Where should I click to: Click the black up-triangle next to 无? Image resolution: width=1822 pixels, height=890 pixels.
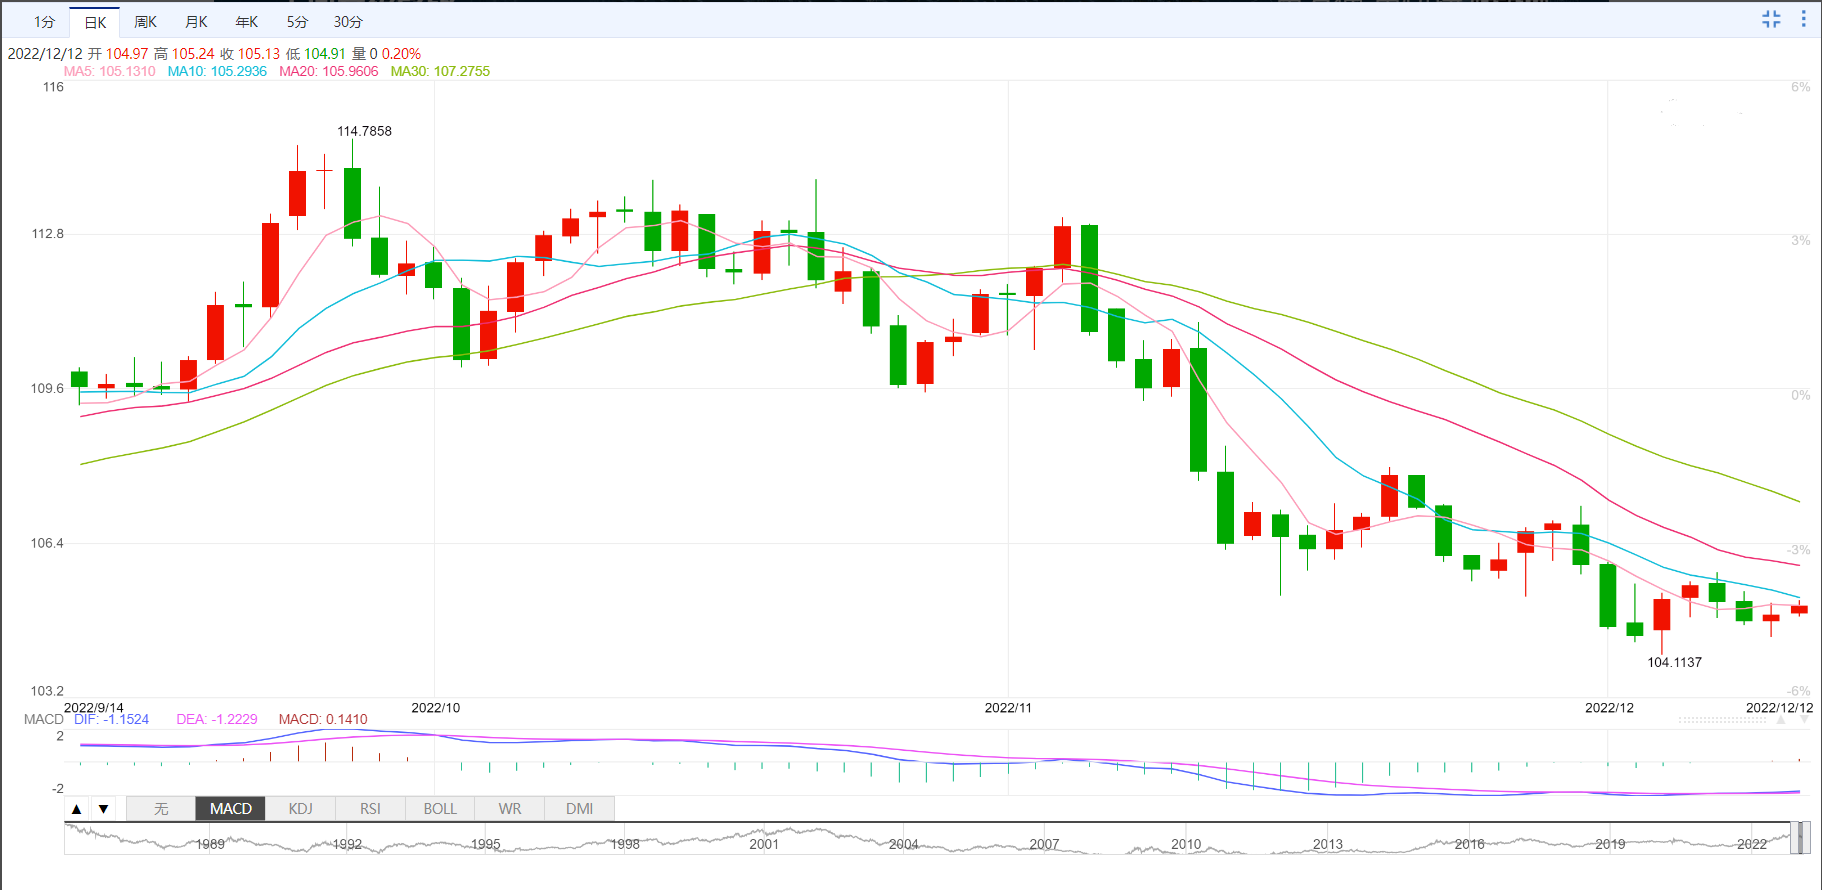click(x=77, y=809)
